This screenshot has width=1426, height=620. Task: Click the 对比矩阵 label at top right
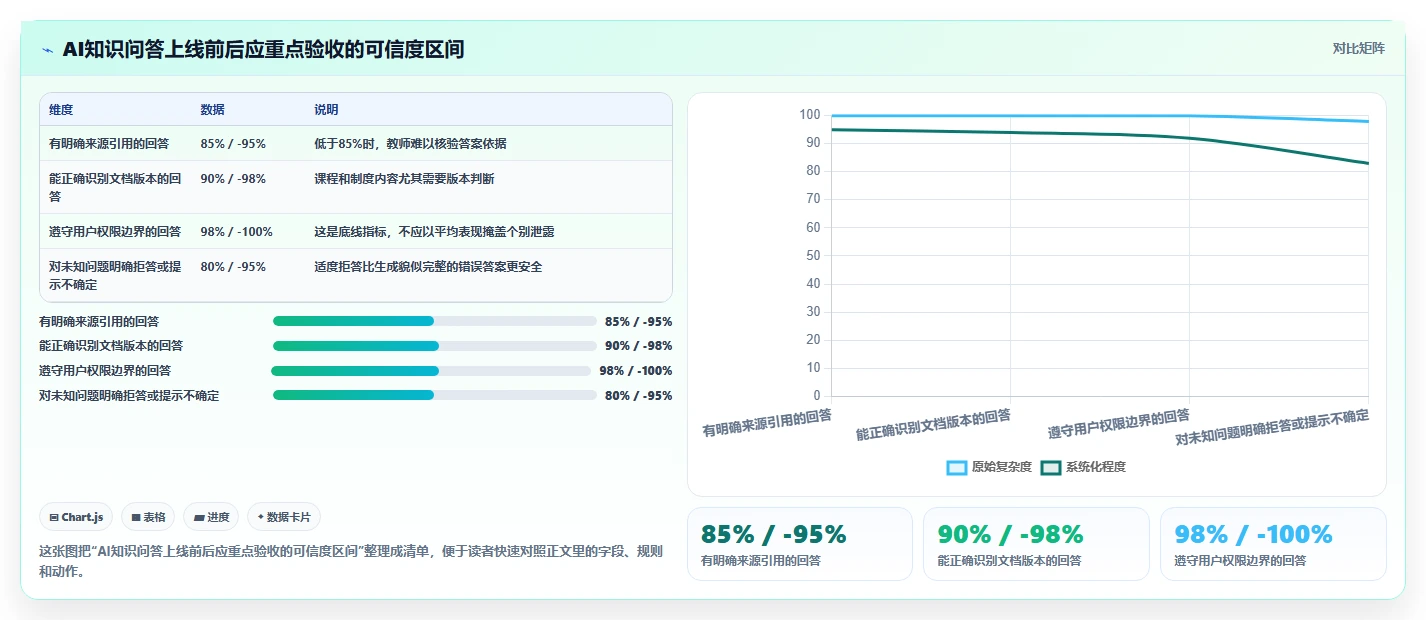pos(1358,48)
